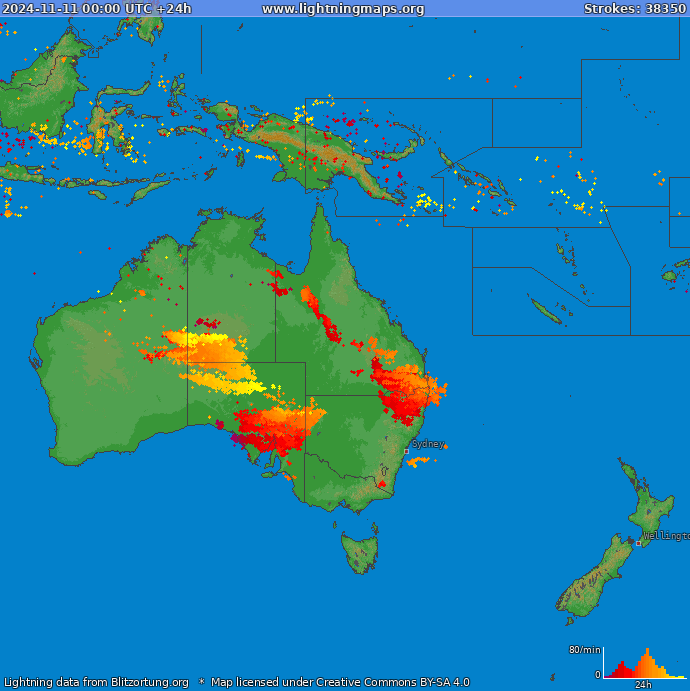Click the yellow lightning cluster in central Australia
The width and height of the screenshot is (690, 691).
coord(215,355)
